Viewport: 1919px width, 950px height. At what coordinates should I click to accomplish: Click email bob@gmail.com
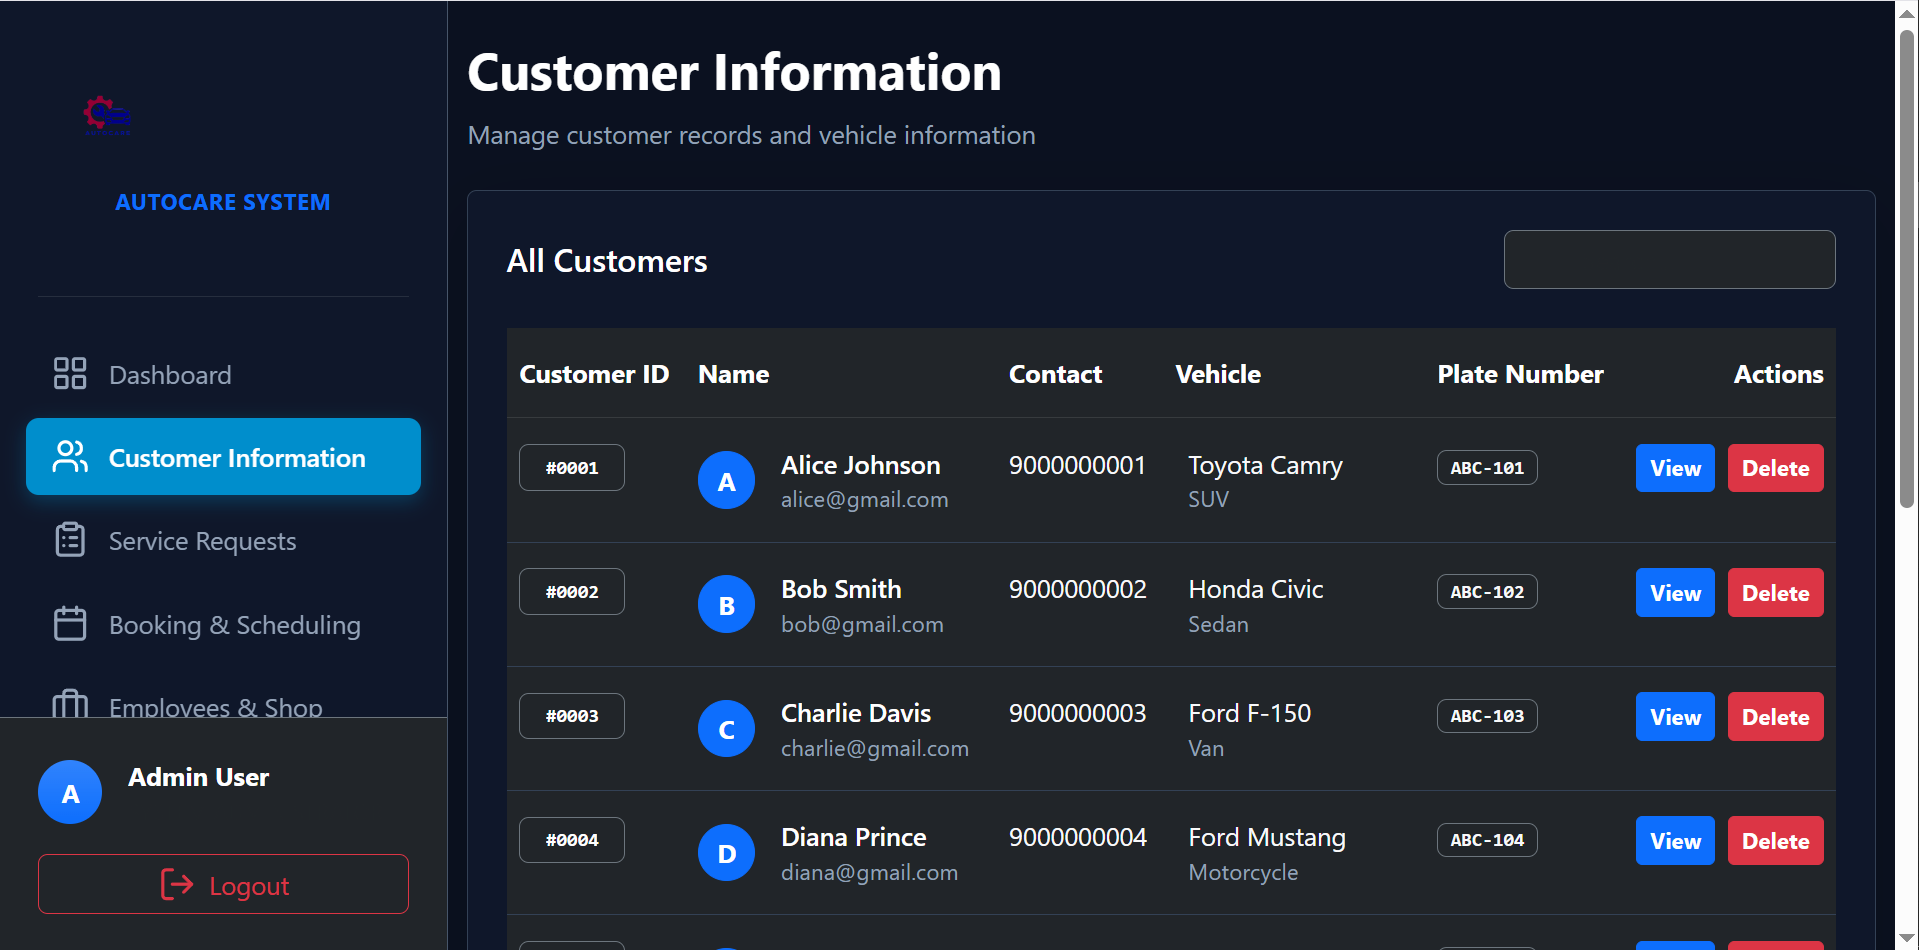click(862, 624)
